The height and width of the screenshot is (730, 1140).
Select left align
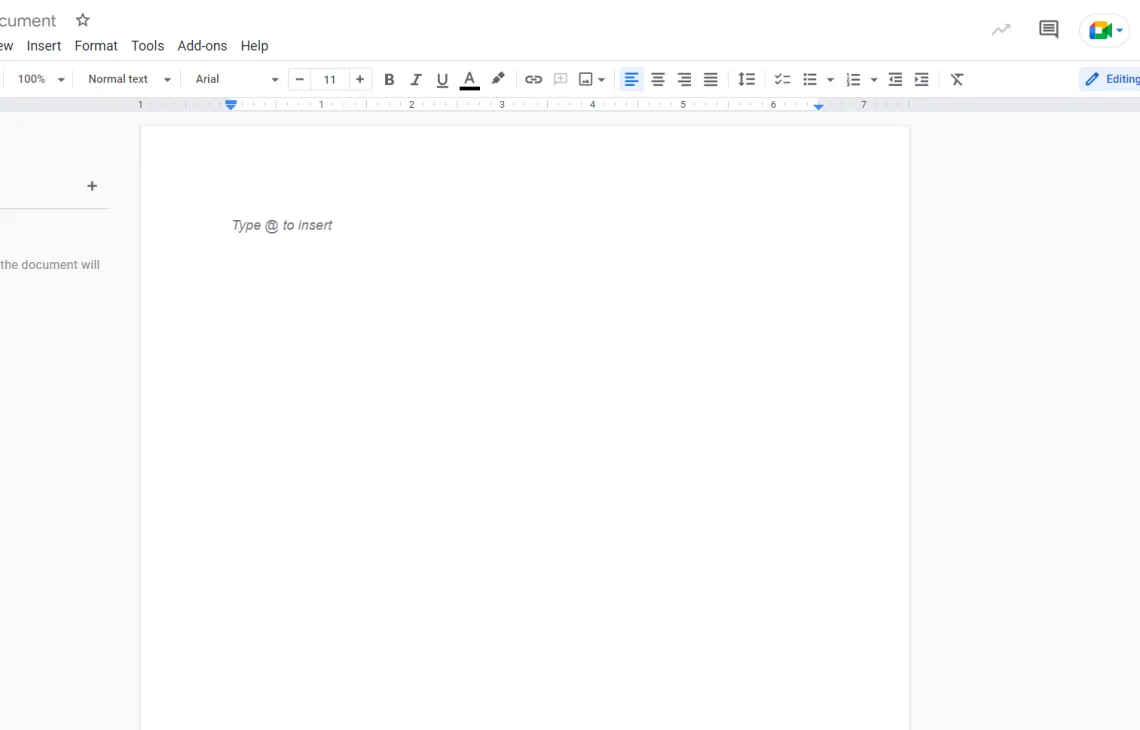[631, 79]
